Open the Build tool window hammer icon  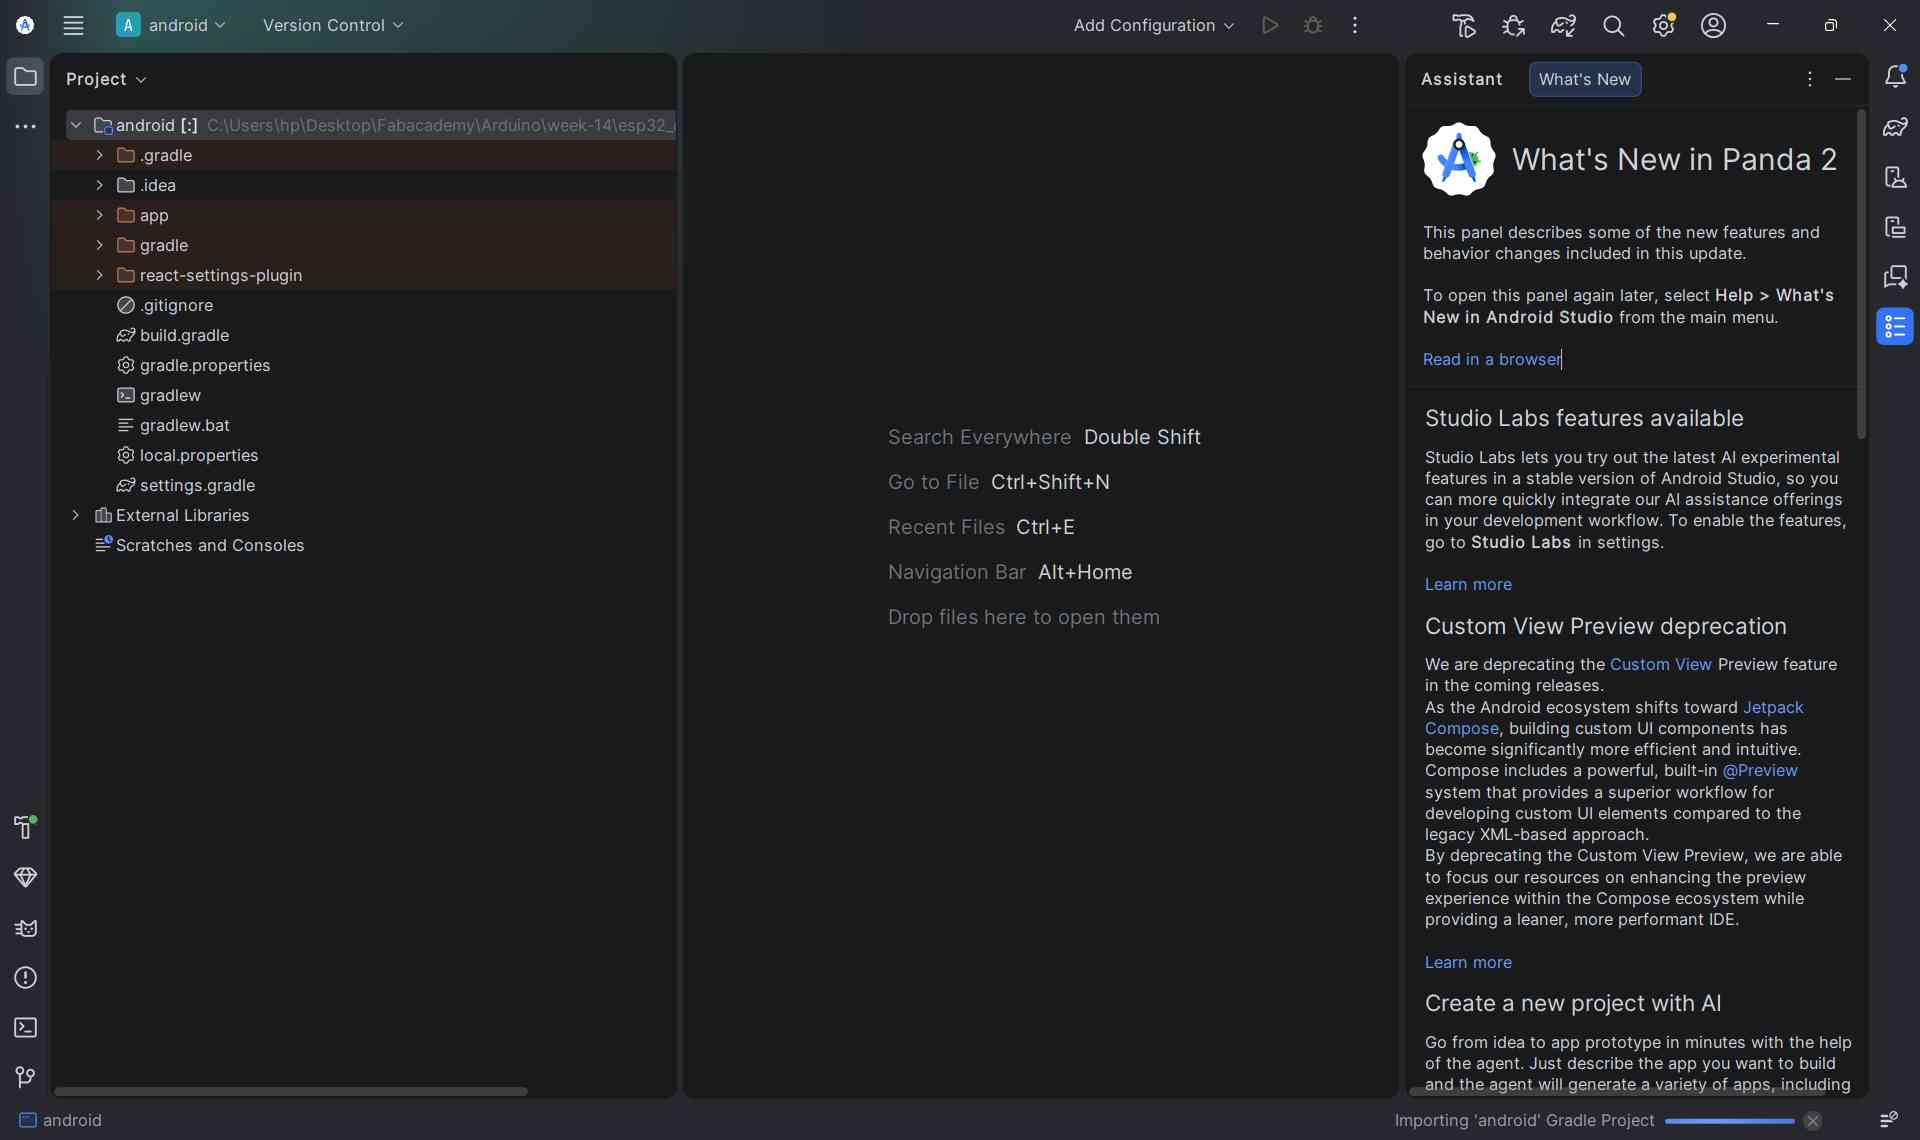[25, 827]
